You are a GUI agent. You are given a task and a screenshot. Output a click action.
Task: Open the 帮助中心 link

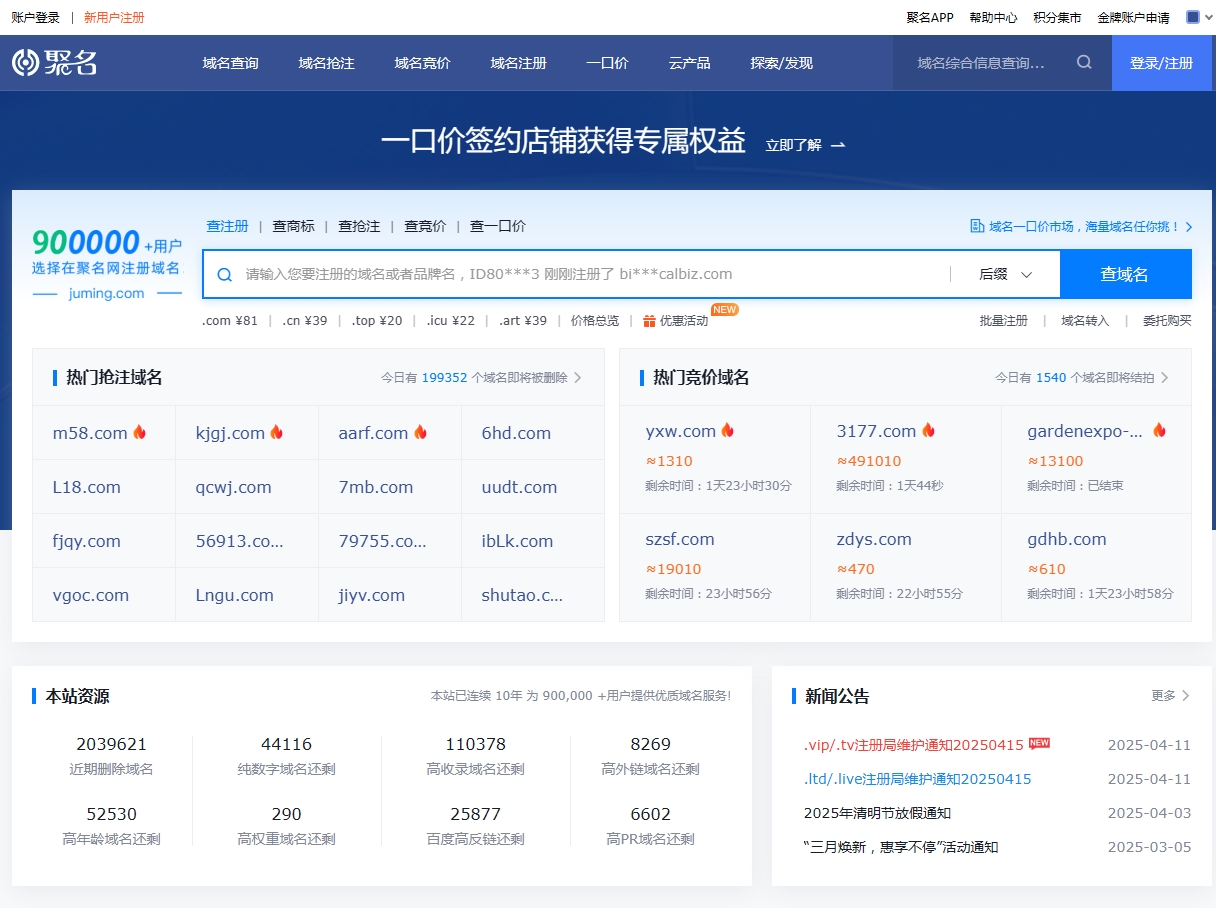[993, 17]
